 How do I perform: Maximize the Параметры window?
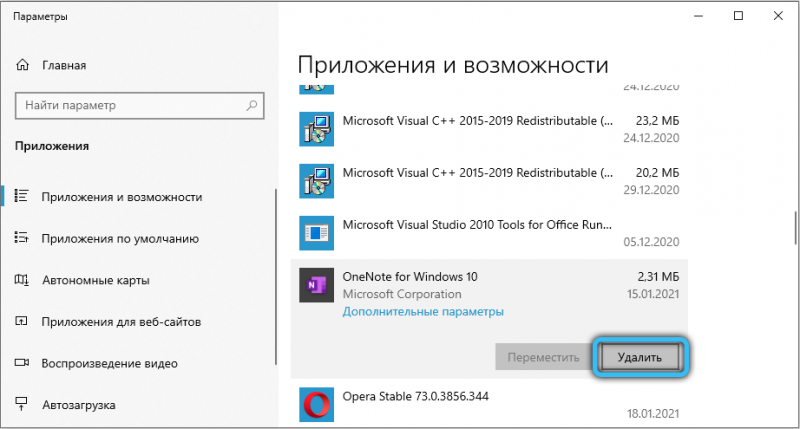738,16
